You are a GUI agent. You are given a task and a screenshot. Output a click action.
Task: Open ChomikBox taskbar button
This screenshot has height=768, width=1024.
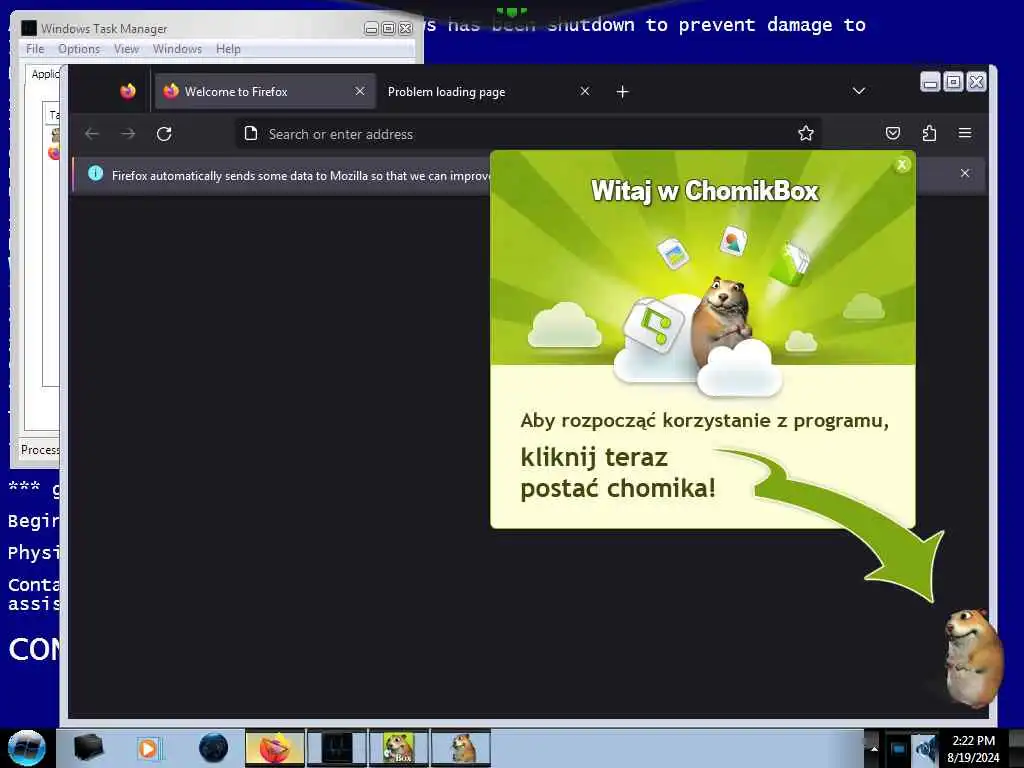click(x=399, y=748)
